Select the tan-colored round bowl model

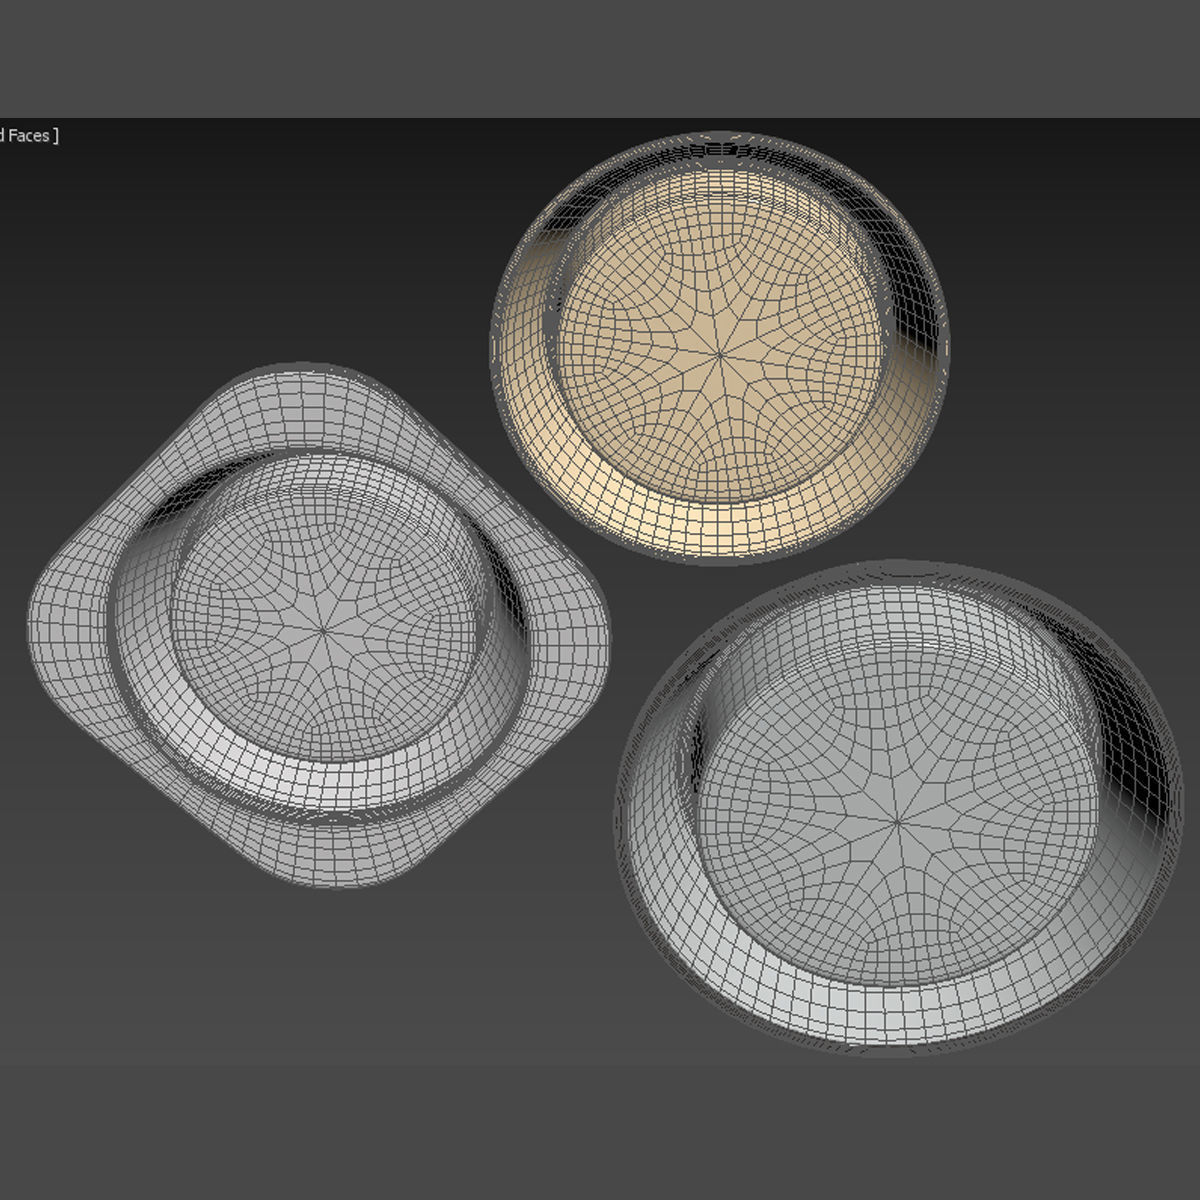tap(720, 349)
